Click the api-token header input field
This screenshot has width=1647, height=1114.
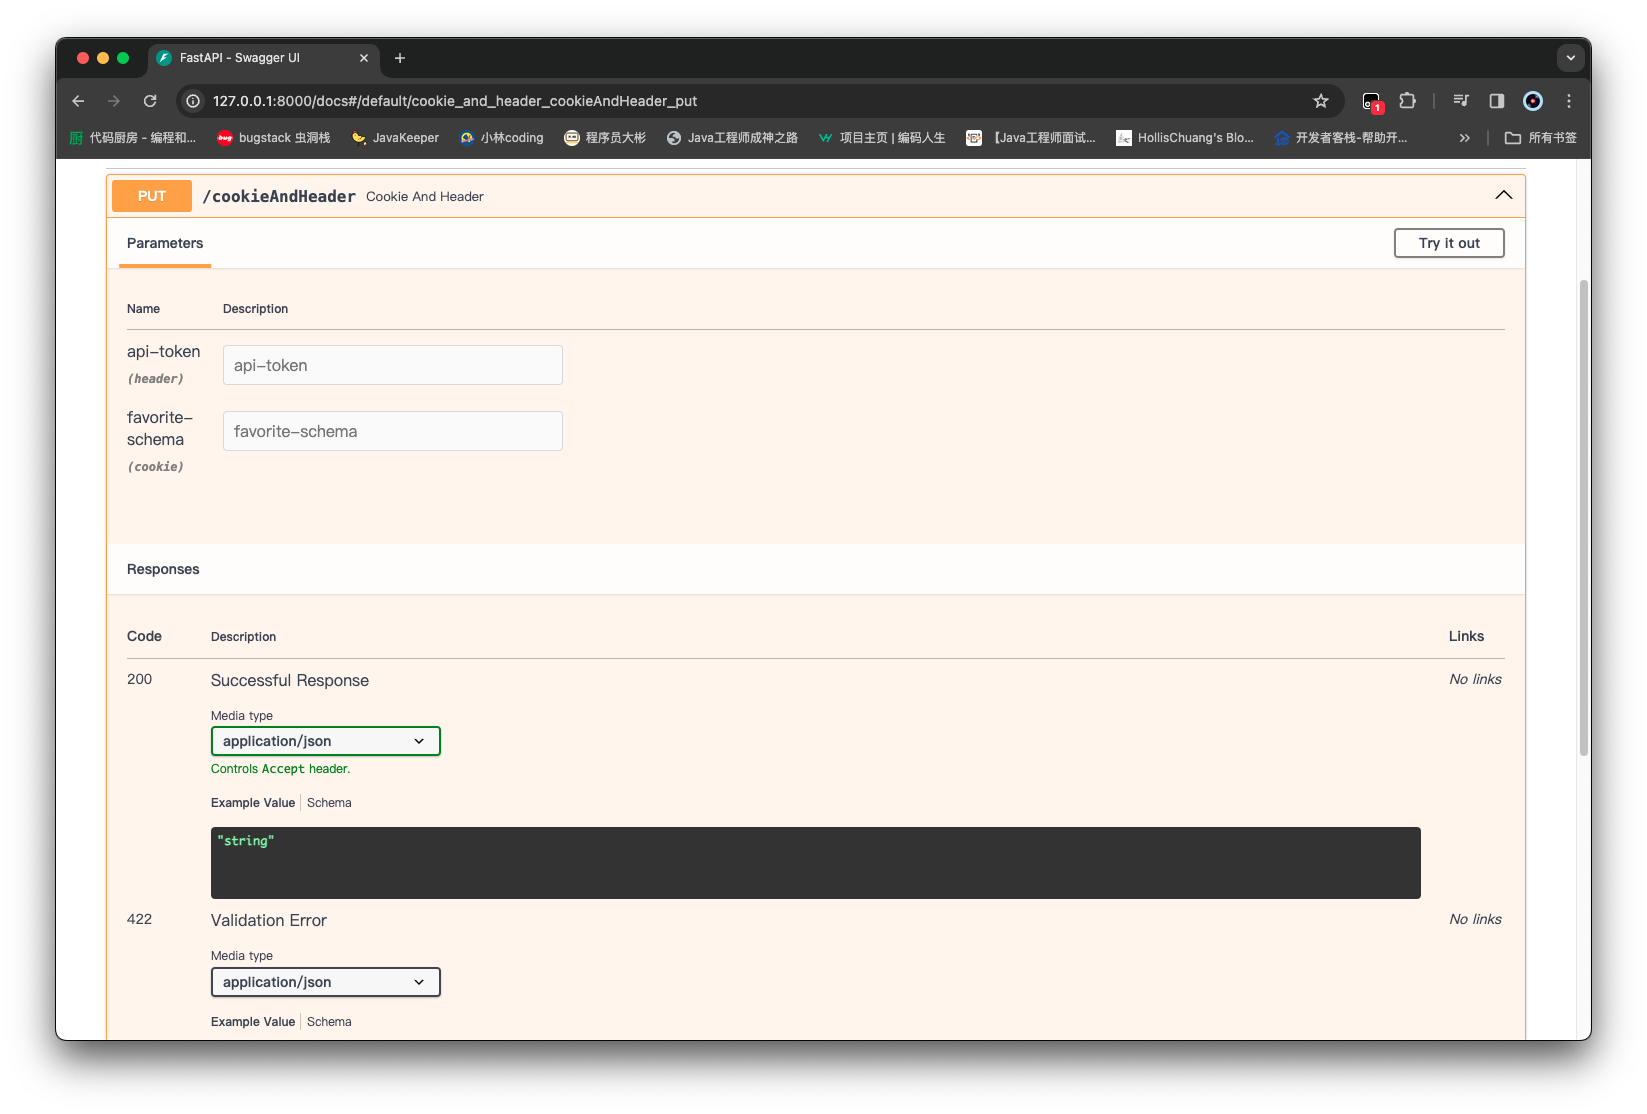[x=393, y=365]
